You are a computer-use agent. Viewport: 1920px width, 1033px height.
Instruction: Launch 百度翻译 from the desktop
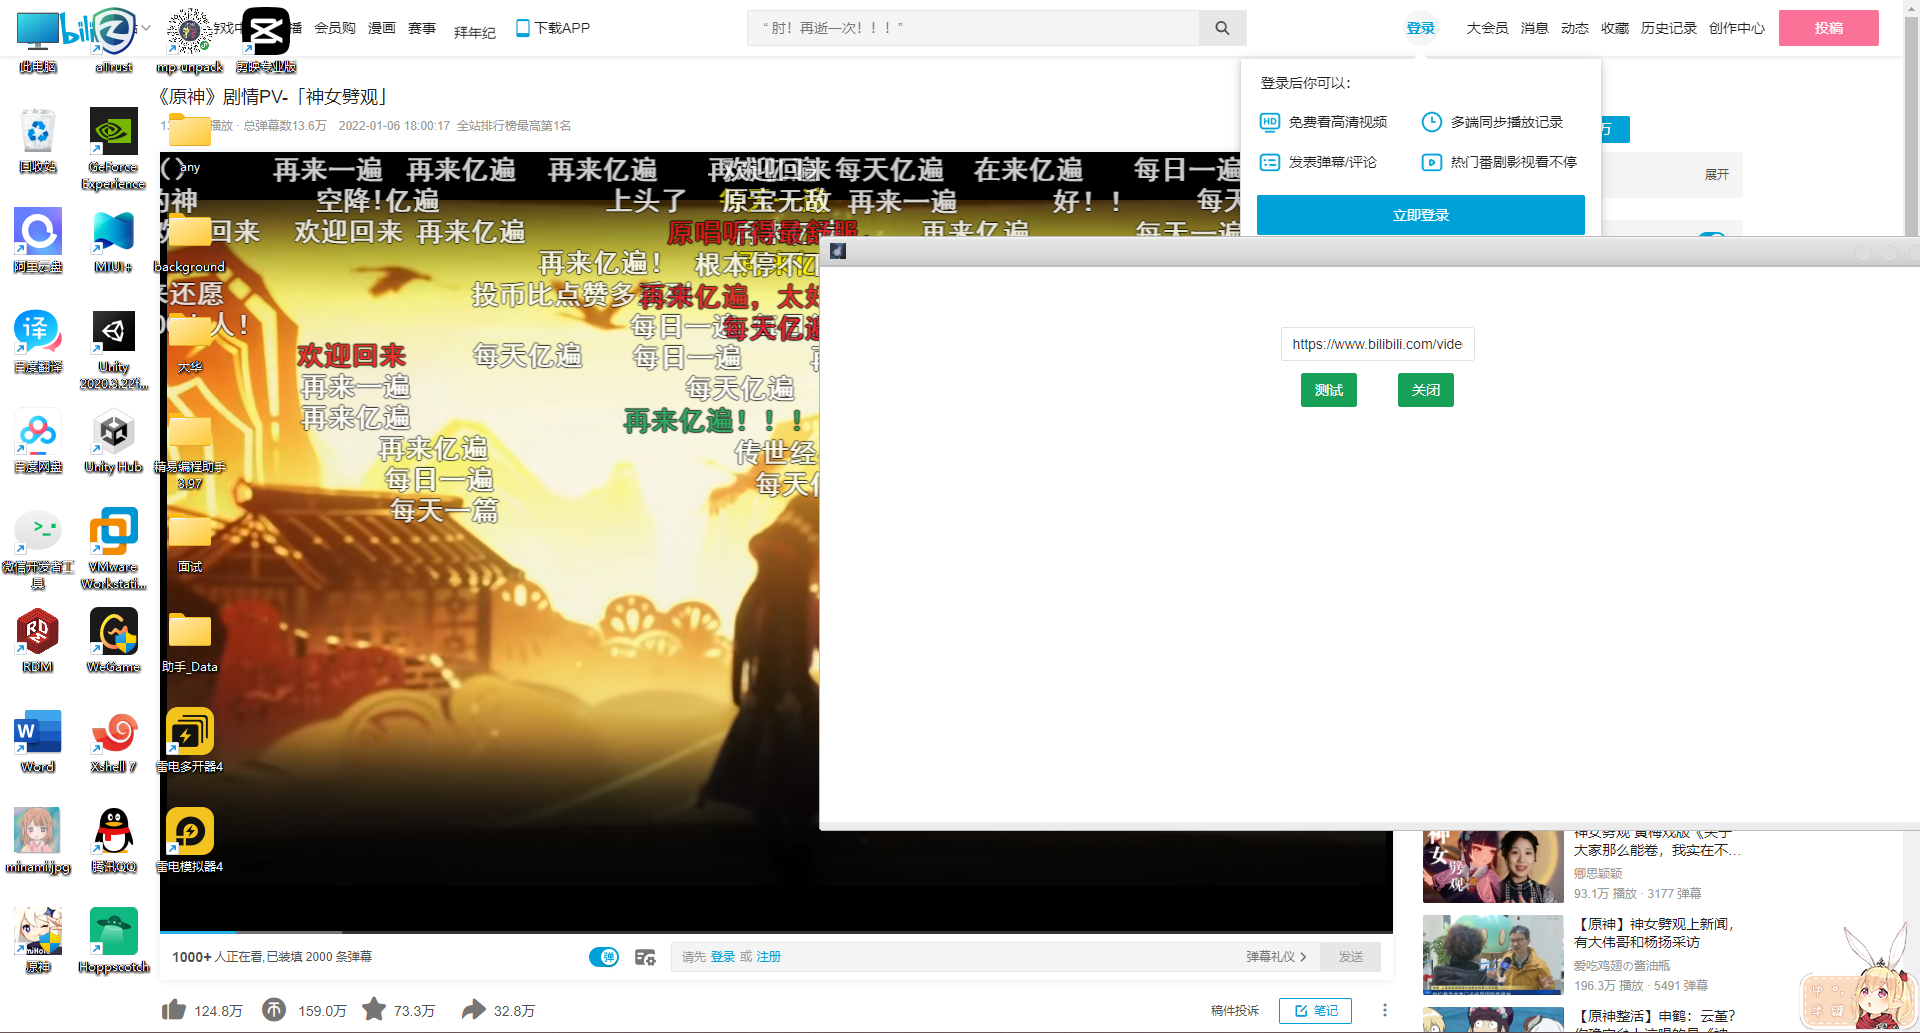pos(38,341)
